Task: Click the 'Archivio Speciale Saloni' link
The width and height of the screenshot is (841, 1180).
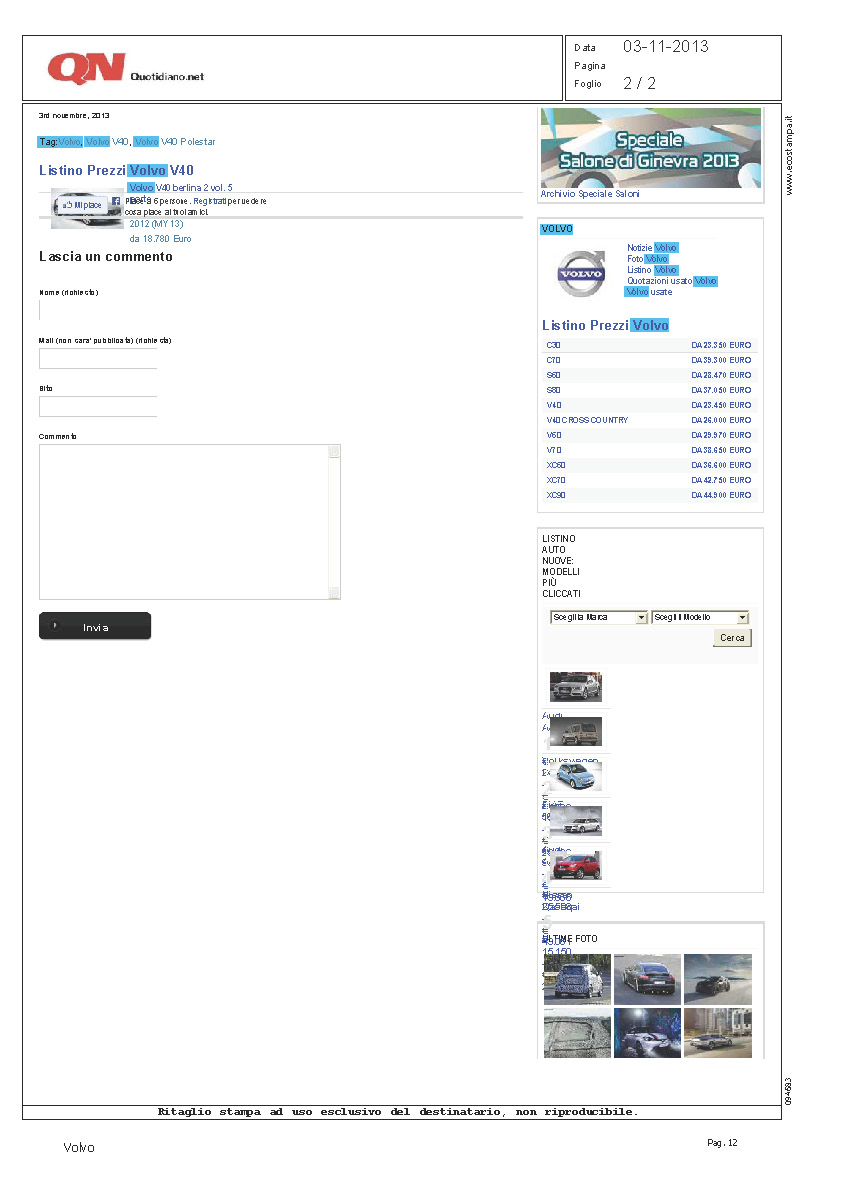Action: pos(590,194)
